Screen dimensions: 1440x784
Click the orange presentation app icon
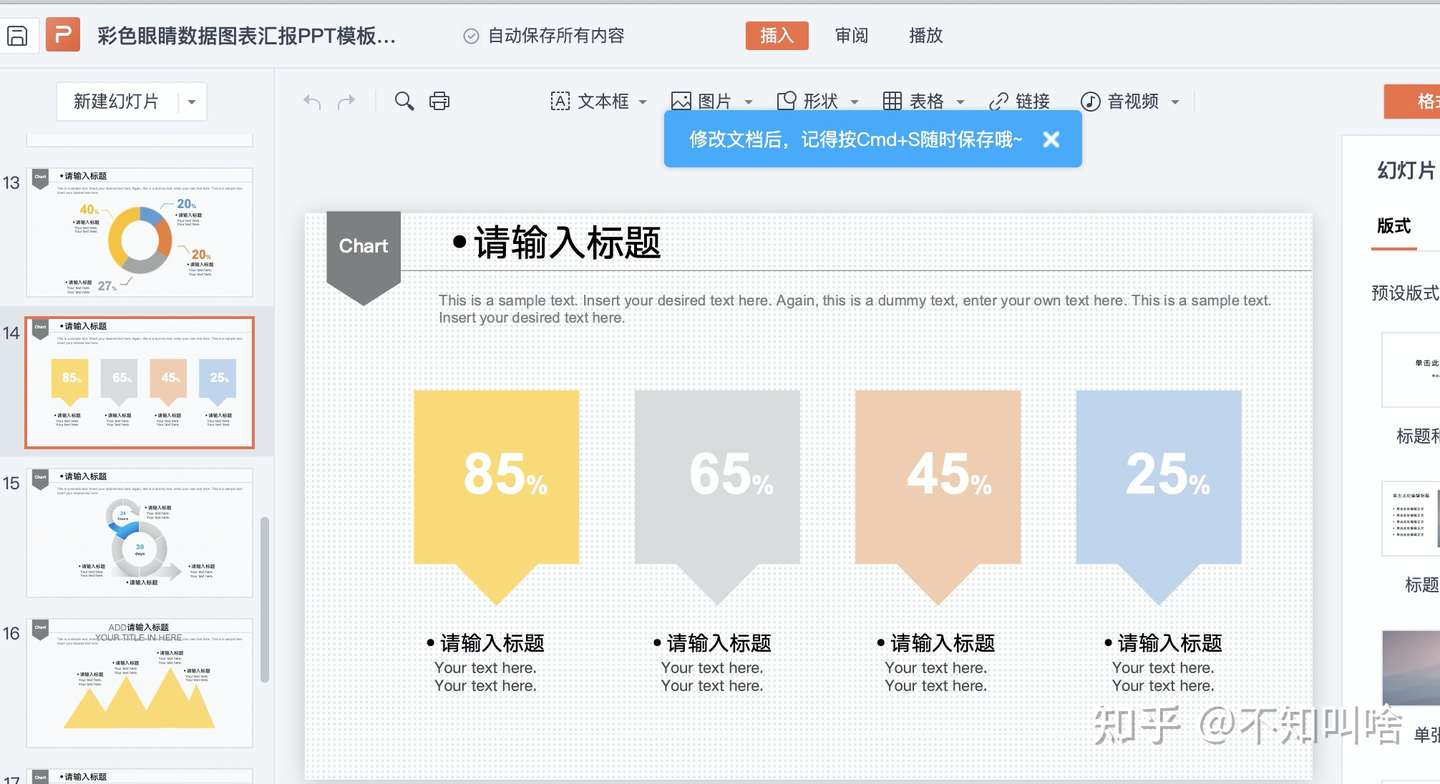click(62, 35)
